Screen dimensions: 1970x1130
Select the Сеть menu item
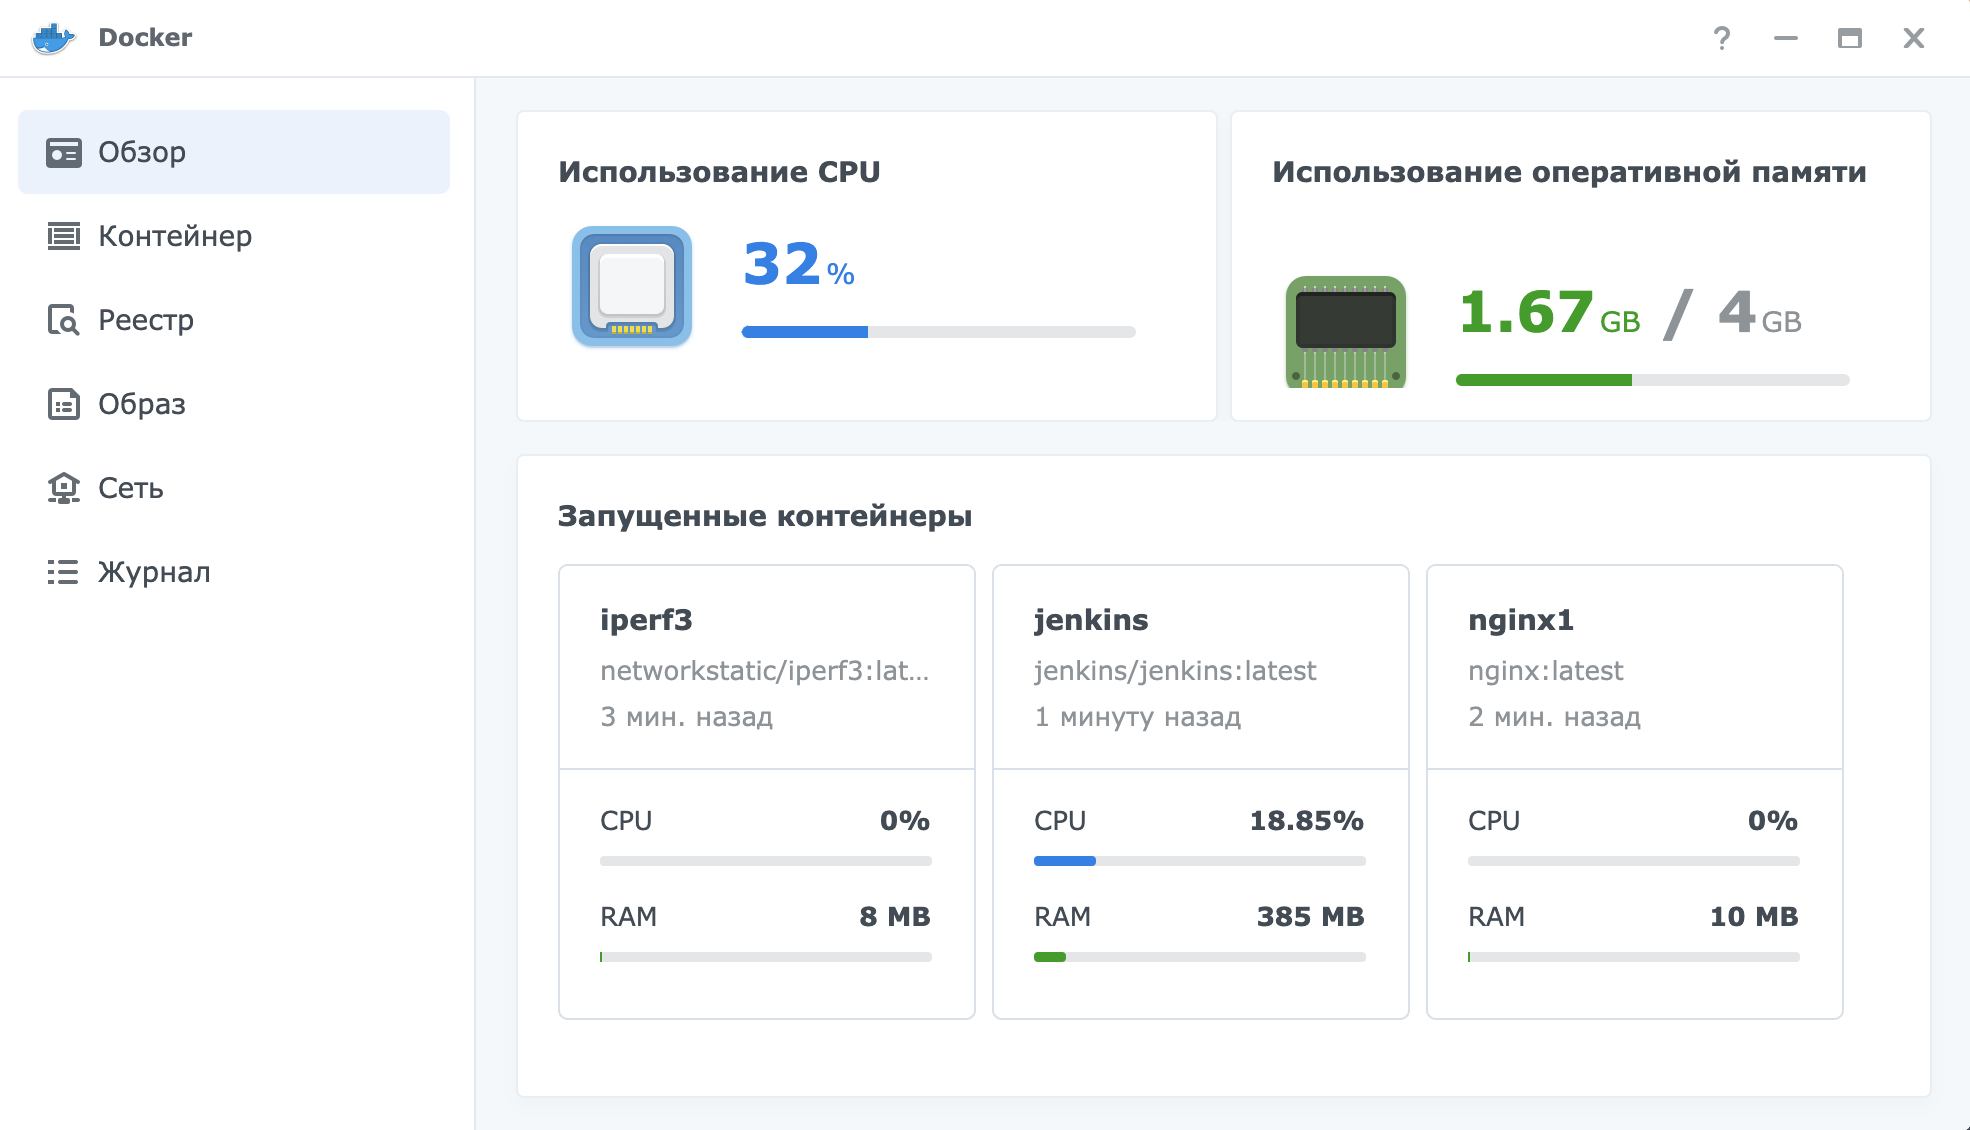point(131,488)
